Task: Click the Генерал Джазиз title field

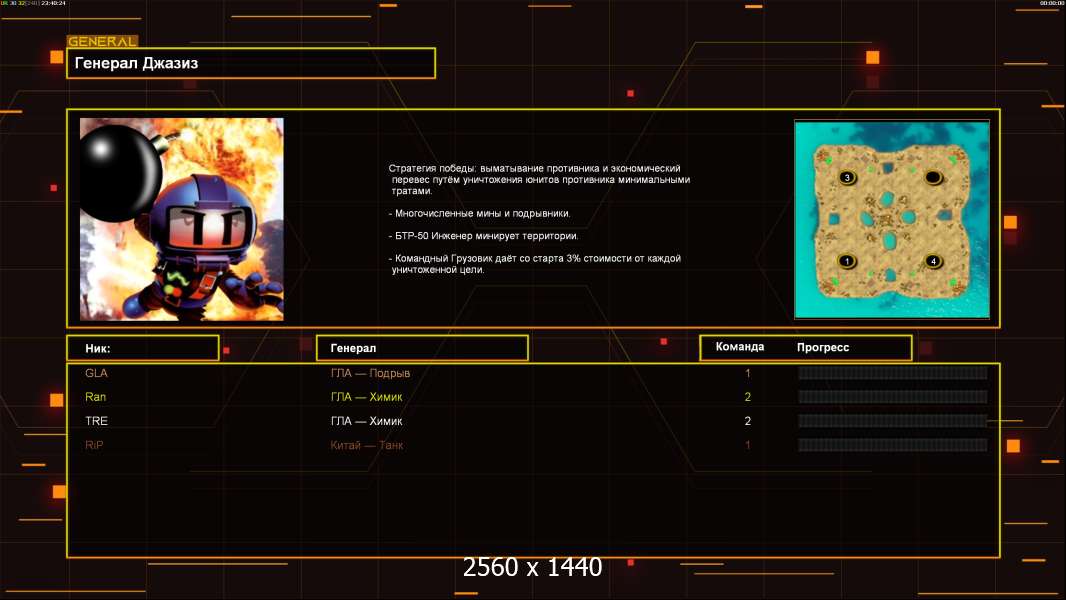Action: coord(250,63)
